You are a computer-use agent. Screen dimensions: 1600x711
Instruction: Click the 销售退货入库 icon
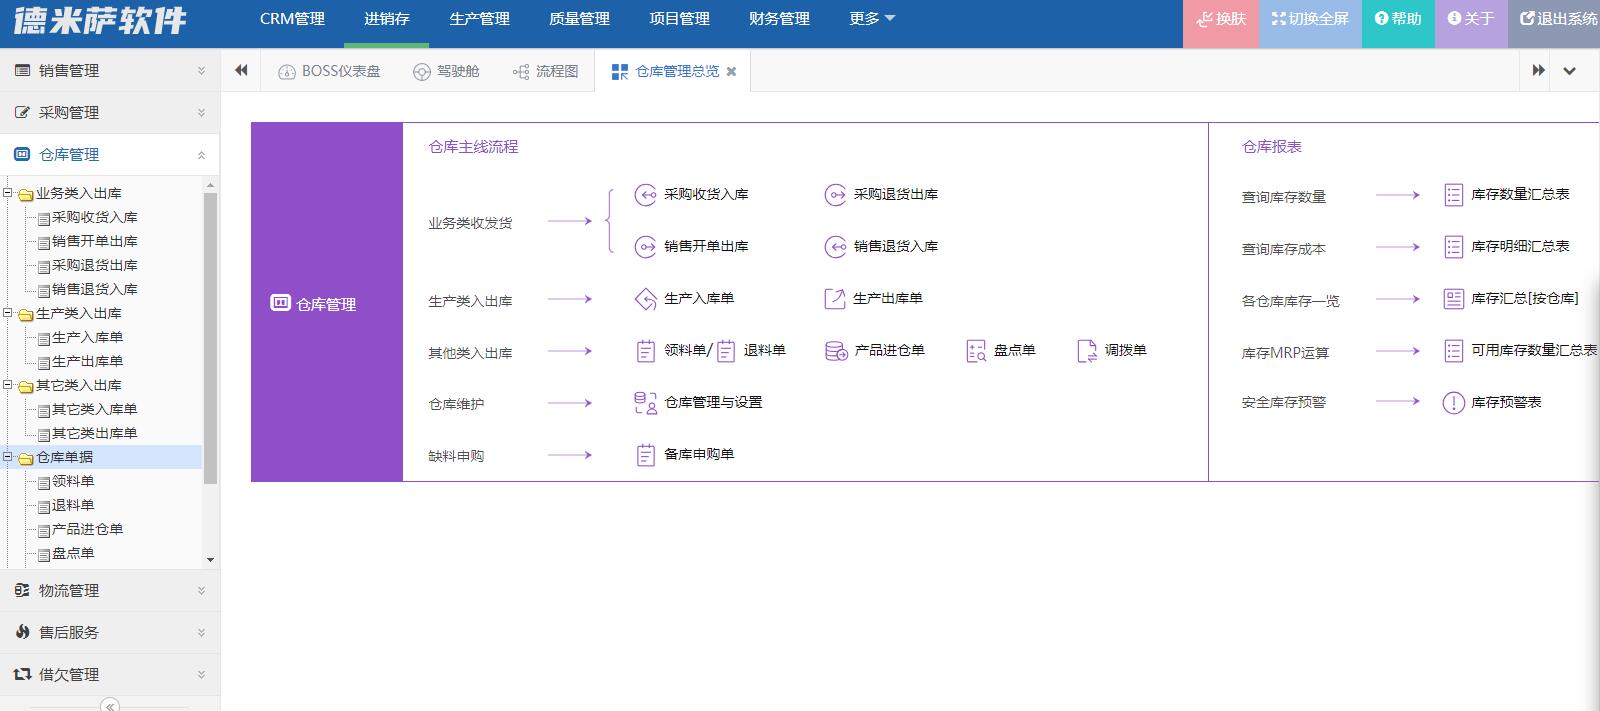click(835, 247)
